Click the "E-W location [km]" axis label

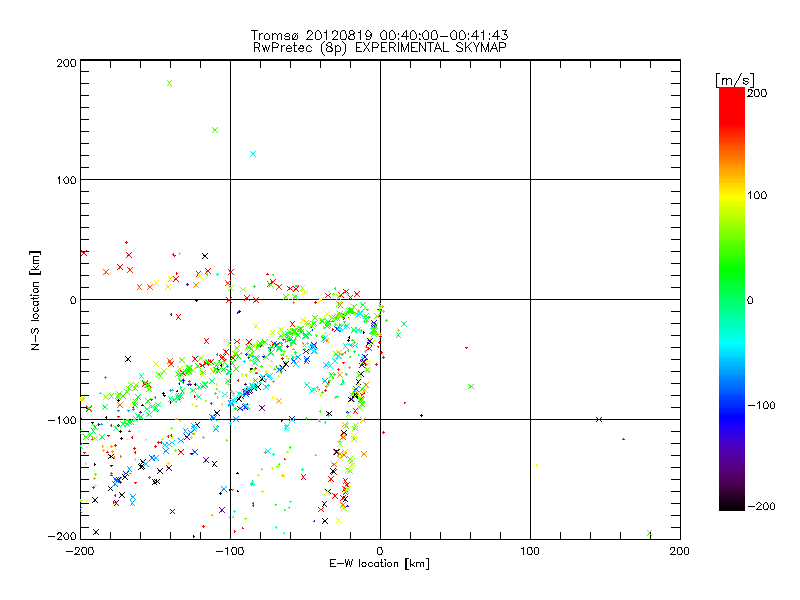379,564
